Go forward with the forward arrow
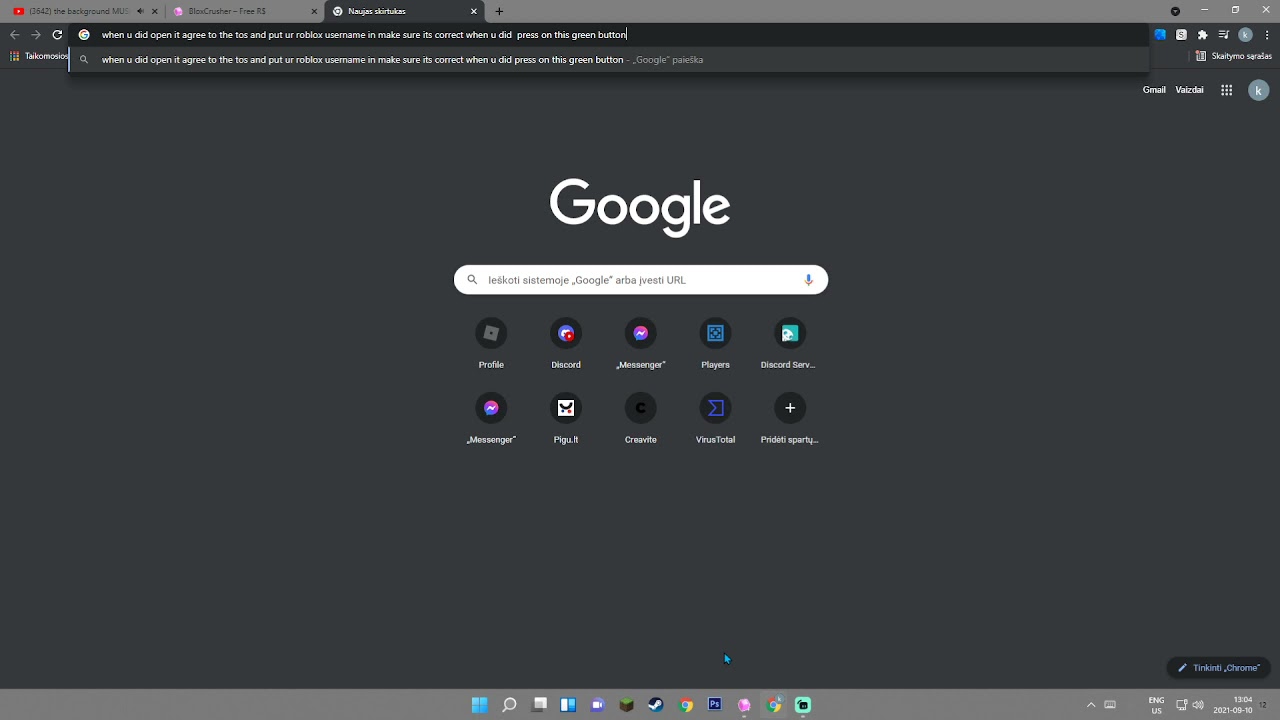This screenshot has height=720, width=1280. click(x=36, y=34)
